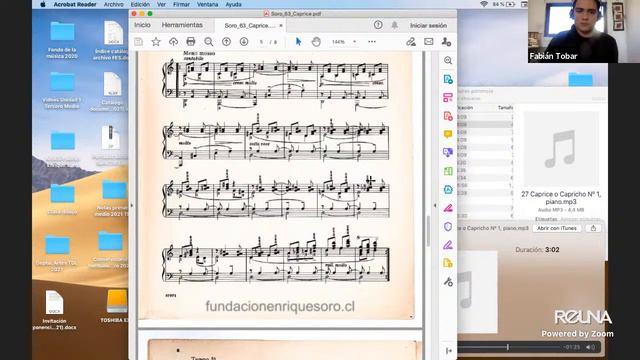Click the Wi-Fi status icon in menu bar
640x360 pixels.
point(484,4)
